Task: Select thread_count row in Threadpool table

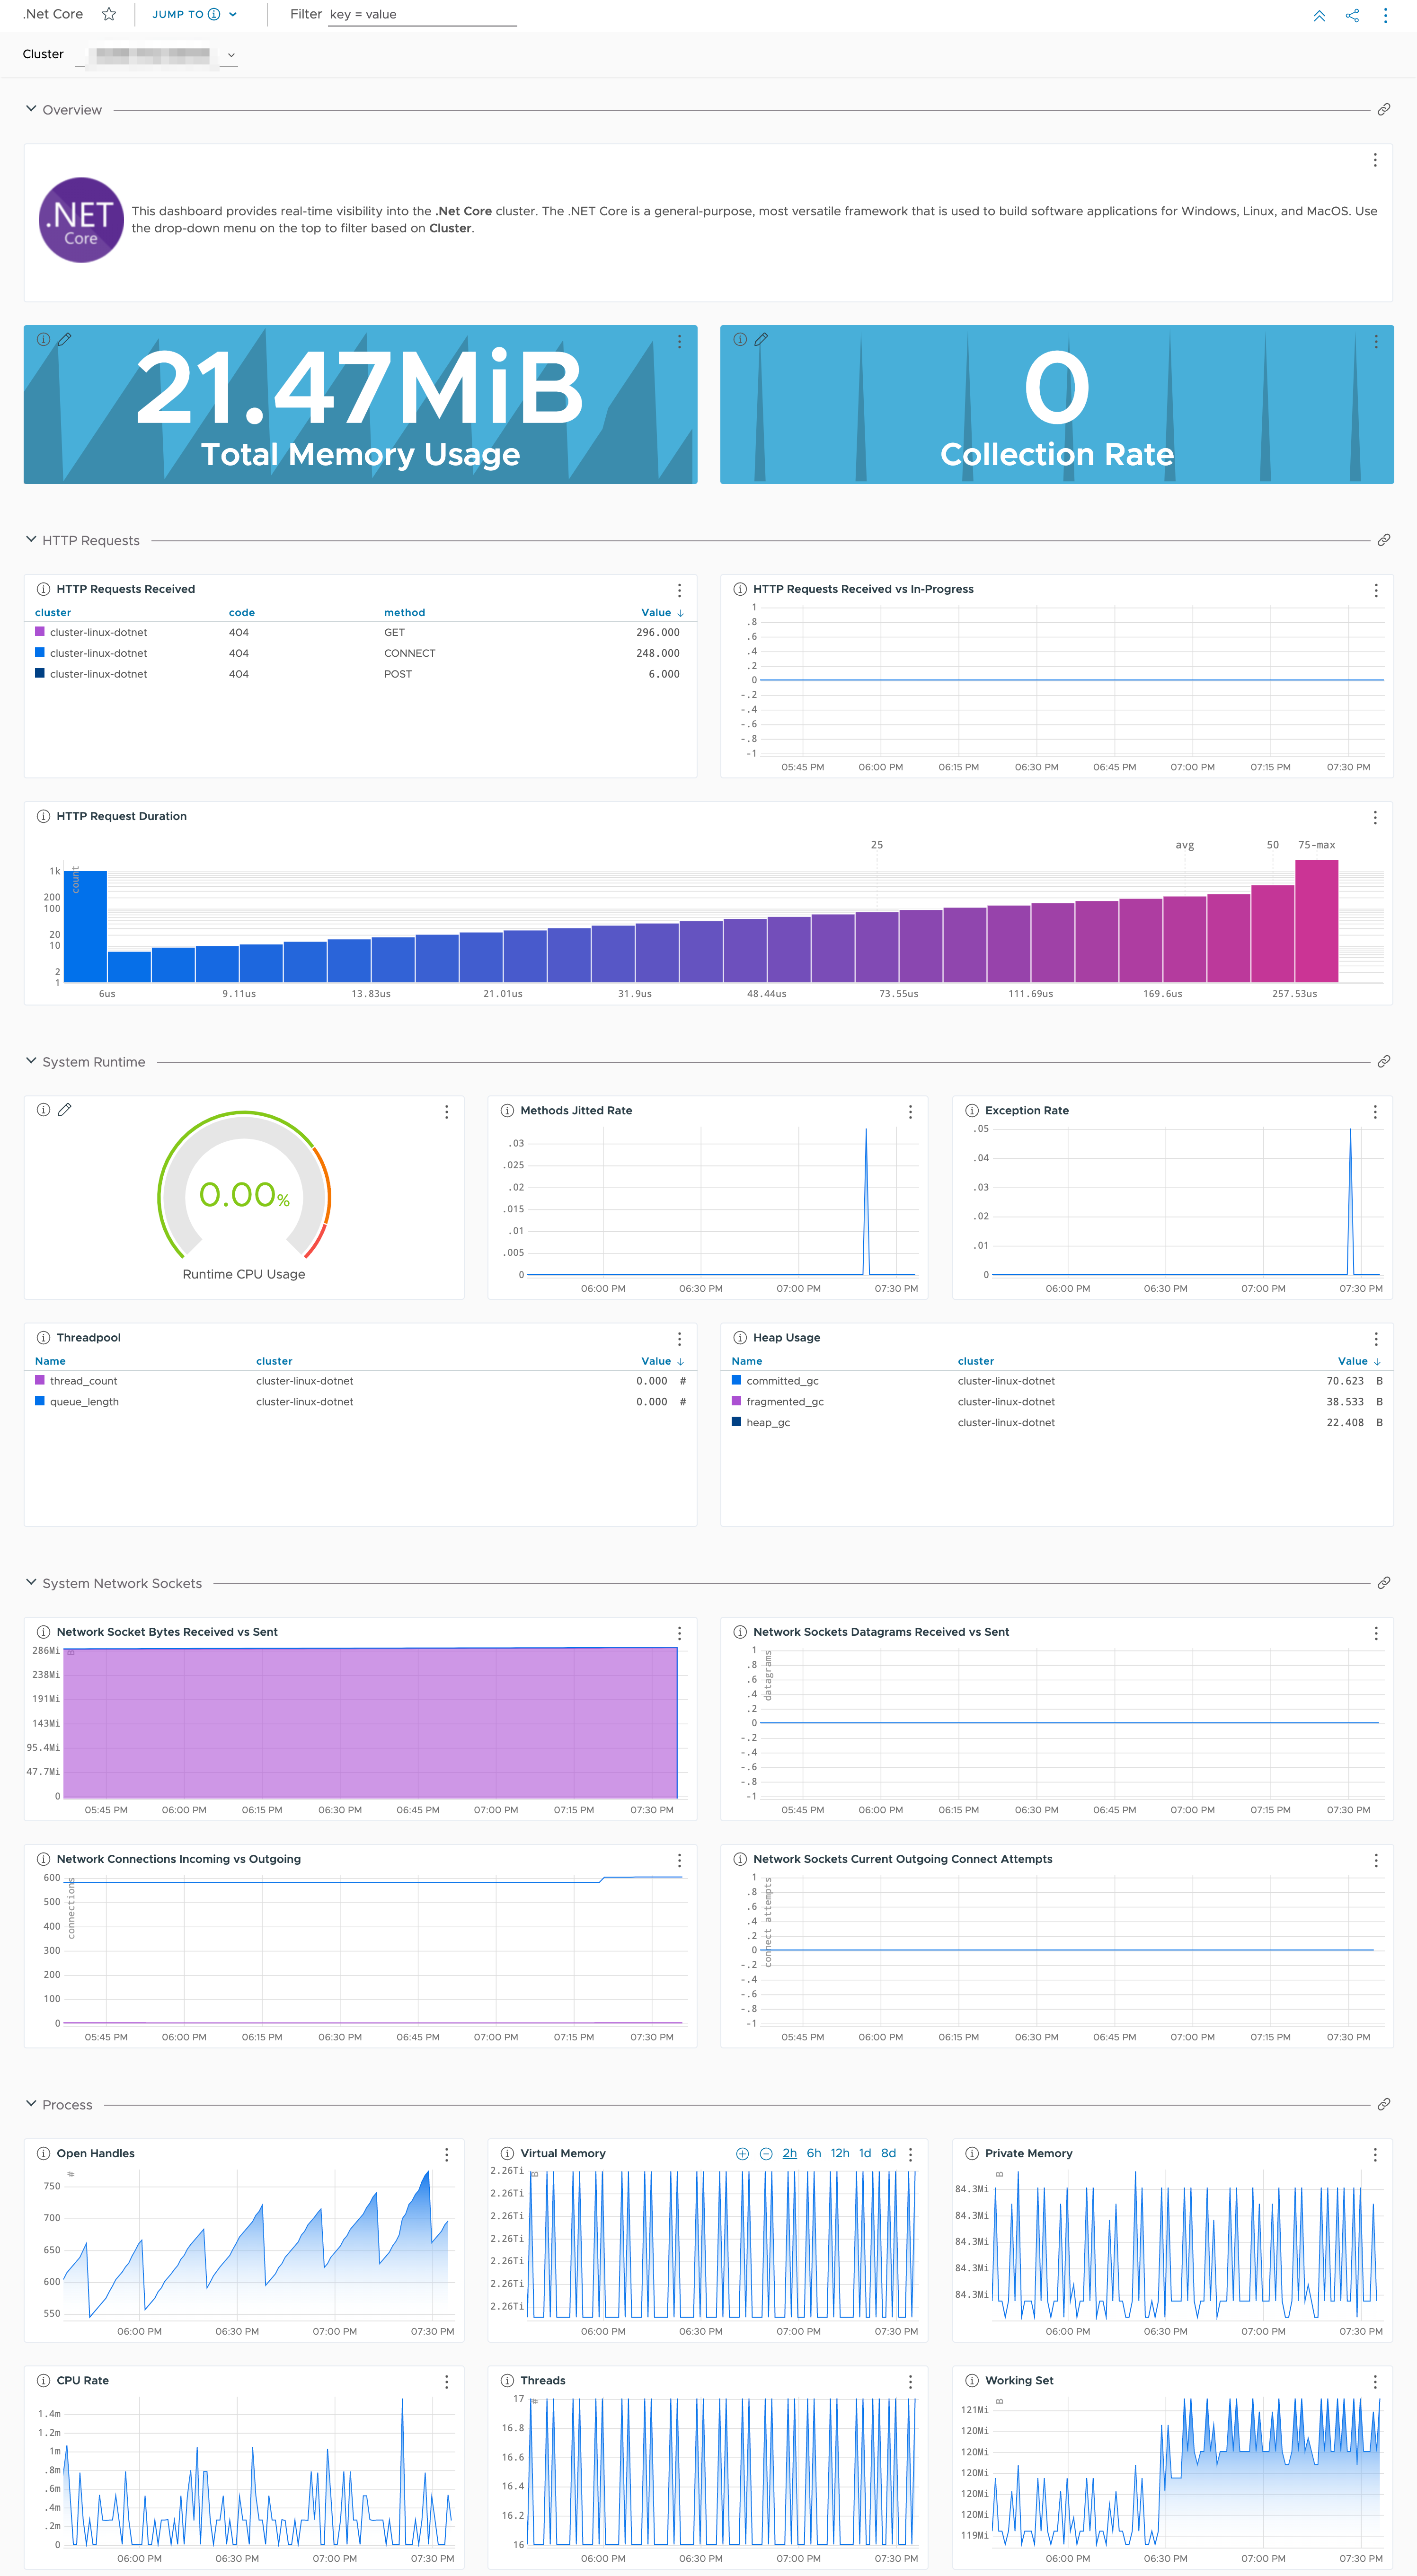Action: tap(360, 1381)
